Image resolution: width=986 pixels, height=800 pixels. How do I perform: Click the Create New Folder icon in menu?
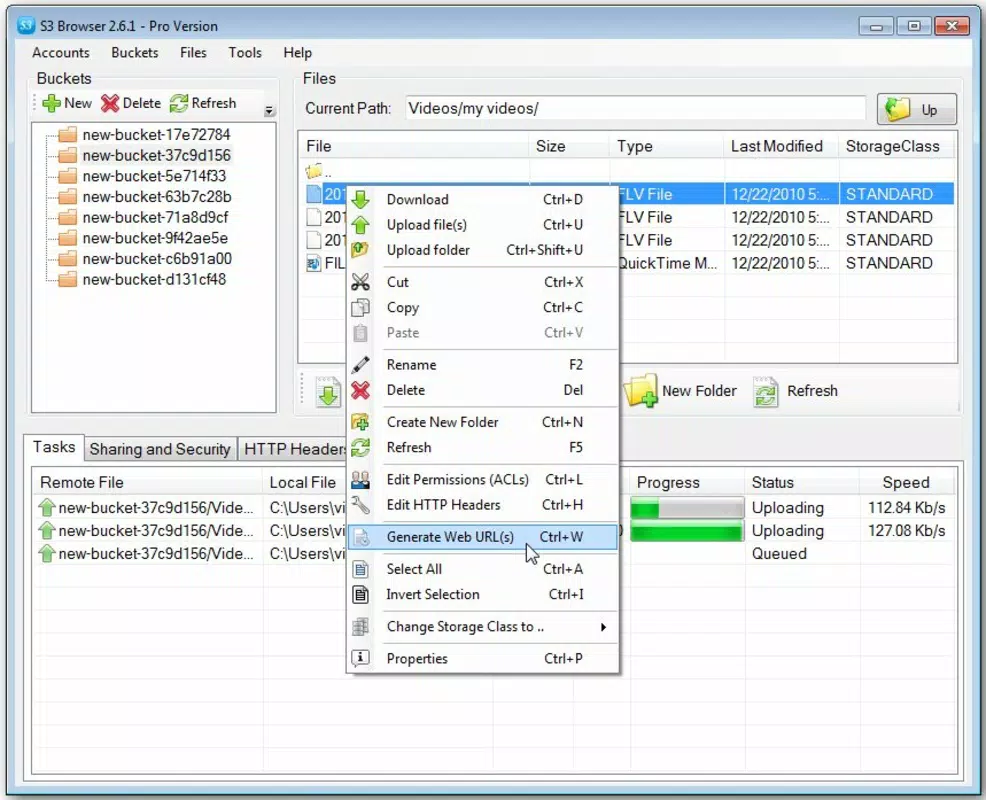[x=360, y=422]
